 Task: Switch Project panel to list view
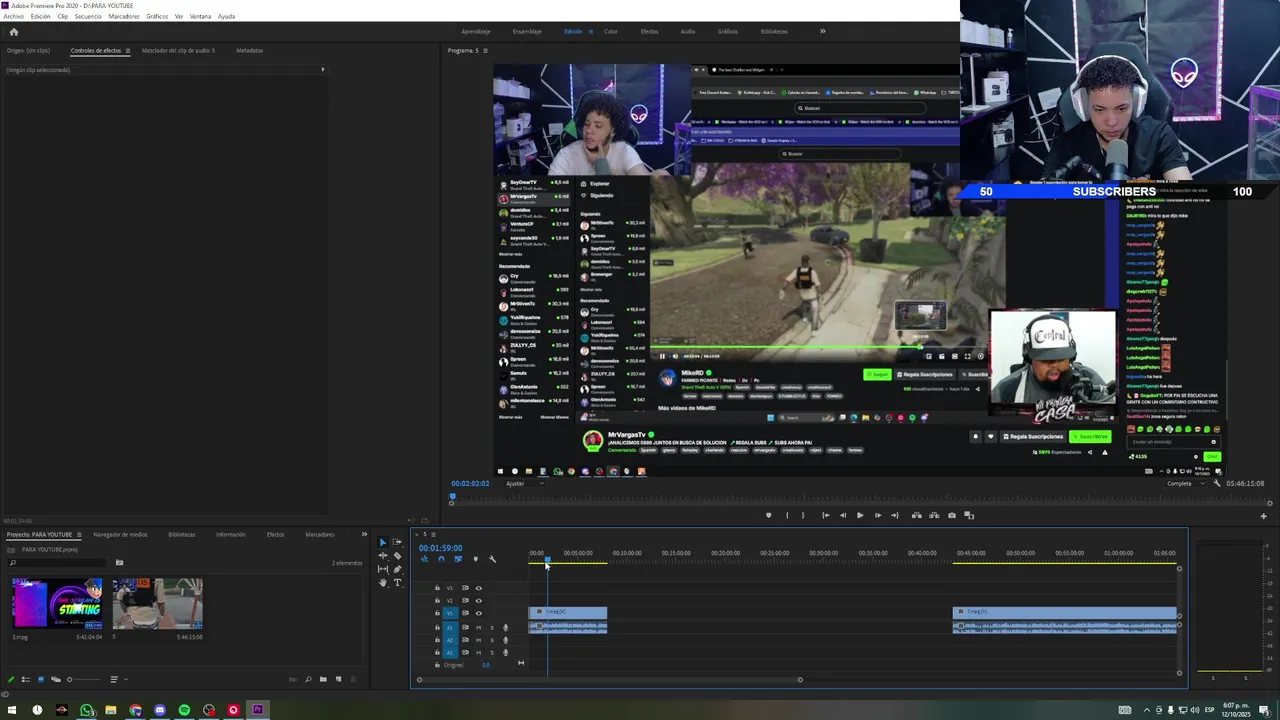click(26, 679)
